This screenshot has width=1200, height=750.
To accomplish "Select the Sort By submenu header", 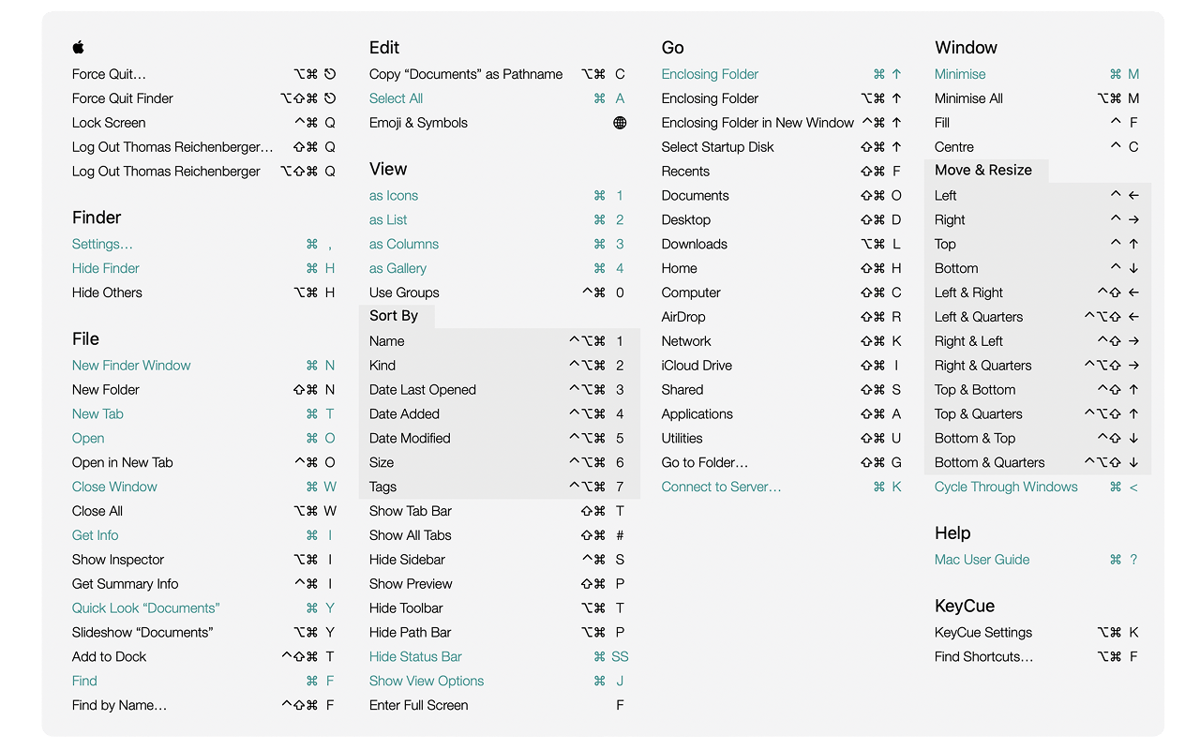I will (x=394, y=316).
